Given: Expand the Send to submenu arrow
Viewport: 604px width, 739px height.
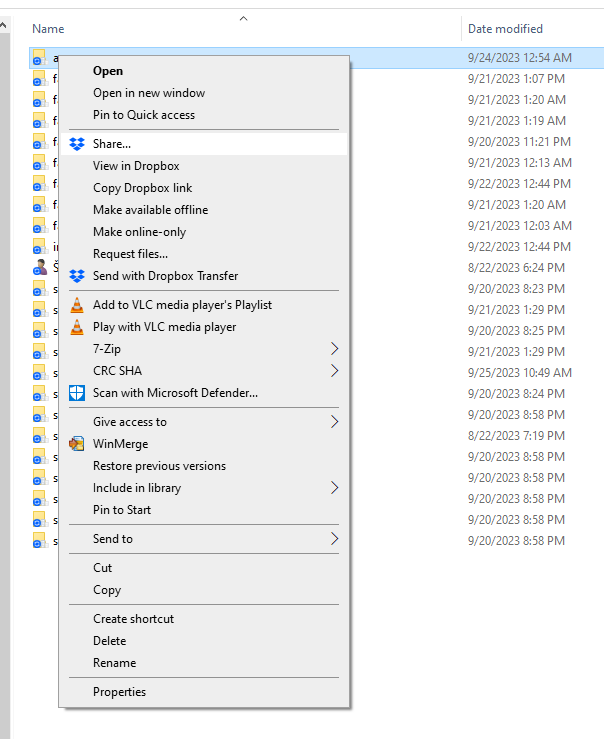Looking at the screenshot, I should (x=334, y=539).
